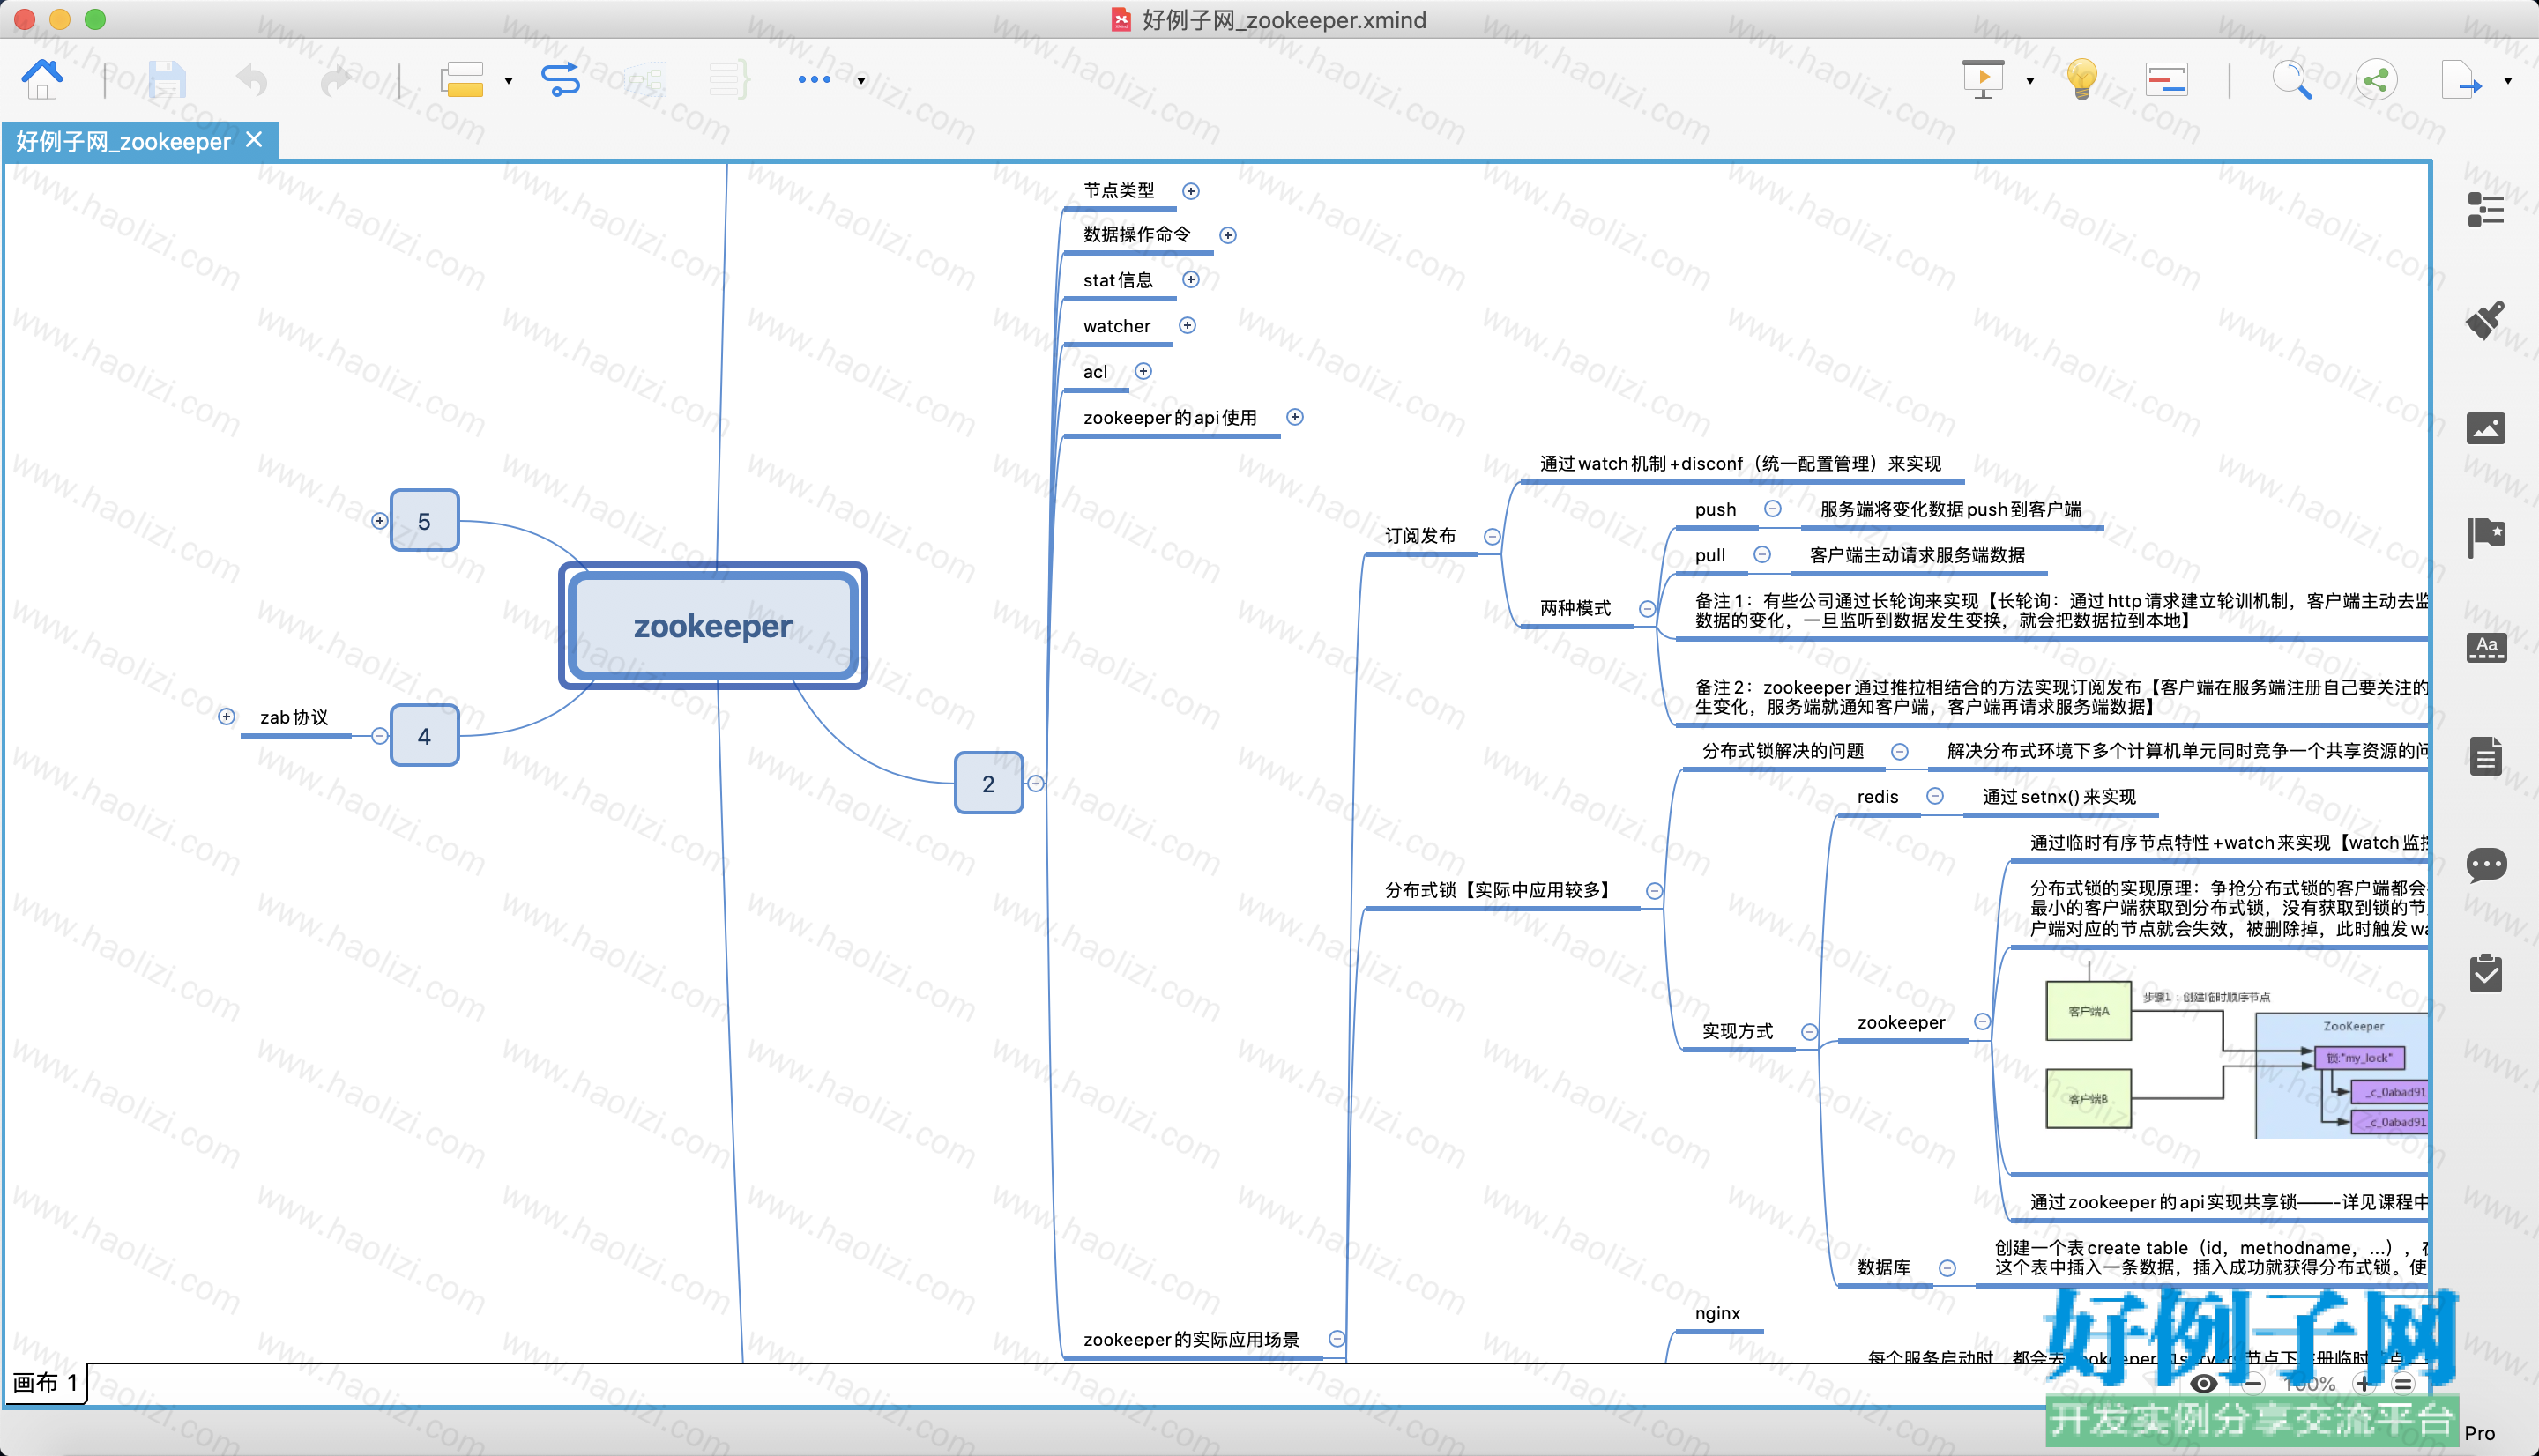Go to the Home screen icon
This screenshot has height=1456, width=2539.
pos(42,79)
